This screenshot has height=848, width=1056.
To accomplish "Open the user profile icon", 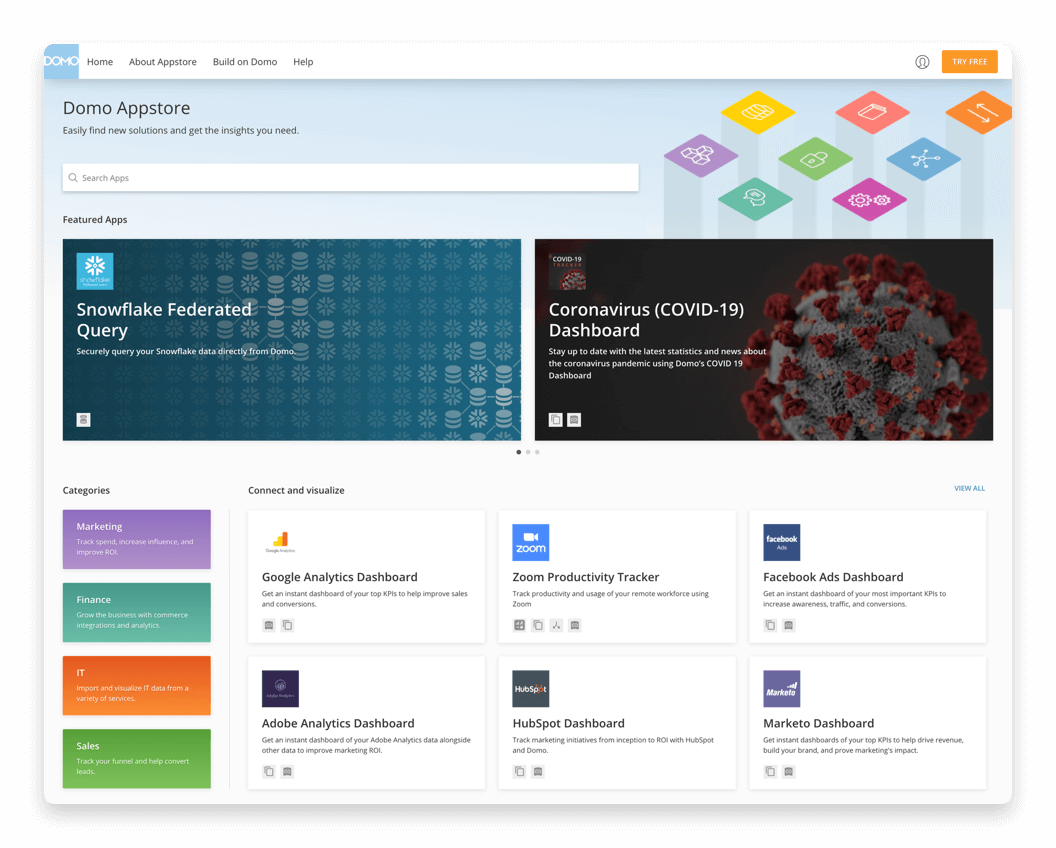I will pyautogui.click(x=922, y=62).
